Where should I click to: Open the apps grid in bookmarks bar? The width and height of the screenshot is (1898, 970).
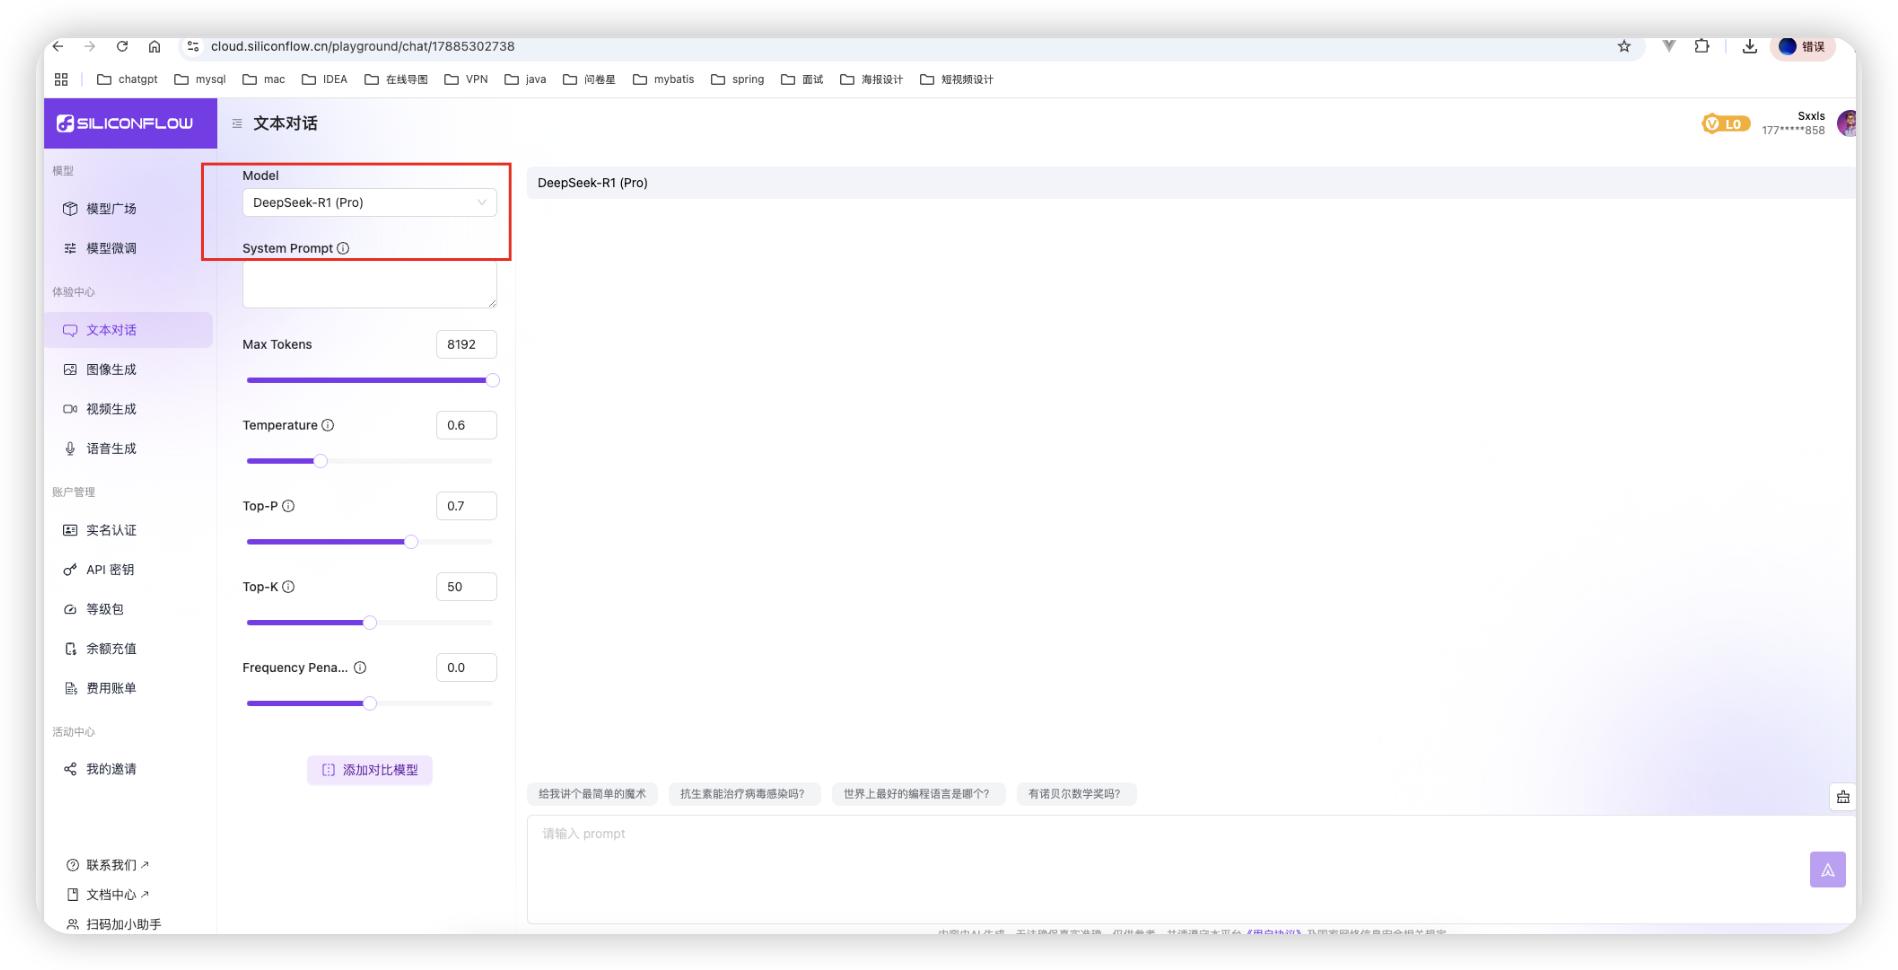point(61,79)
